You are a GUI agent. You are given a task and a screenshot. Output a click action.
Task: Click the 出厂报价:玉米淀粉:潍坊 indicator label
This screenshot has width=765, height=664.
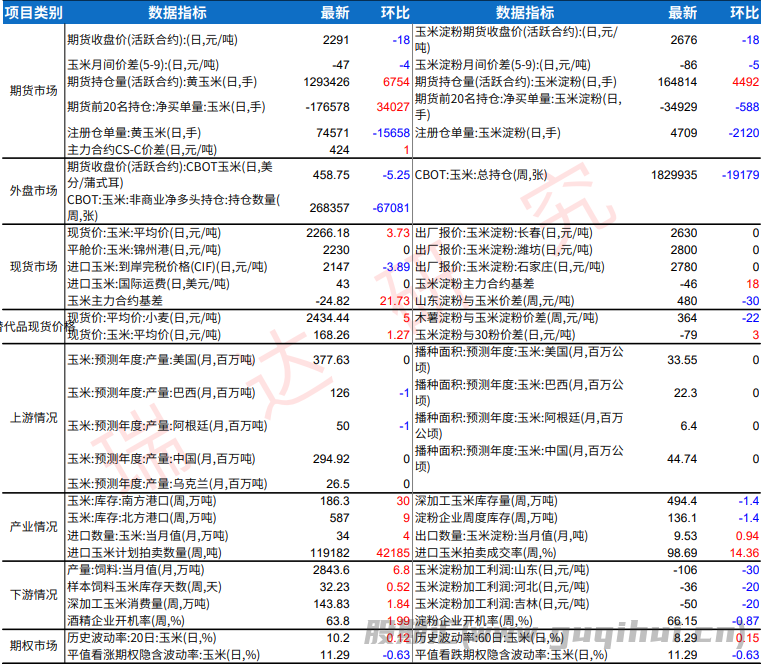(x=510, y=250)
